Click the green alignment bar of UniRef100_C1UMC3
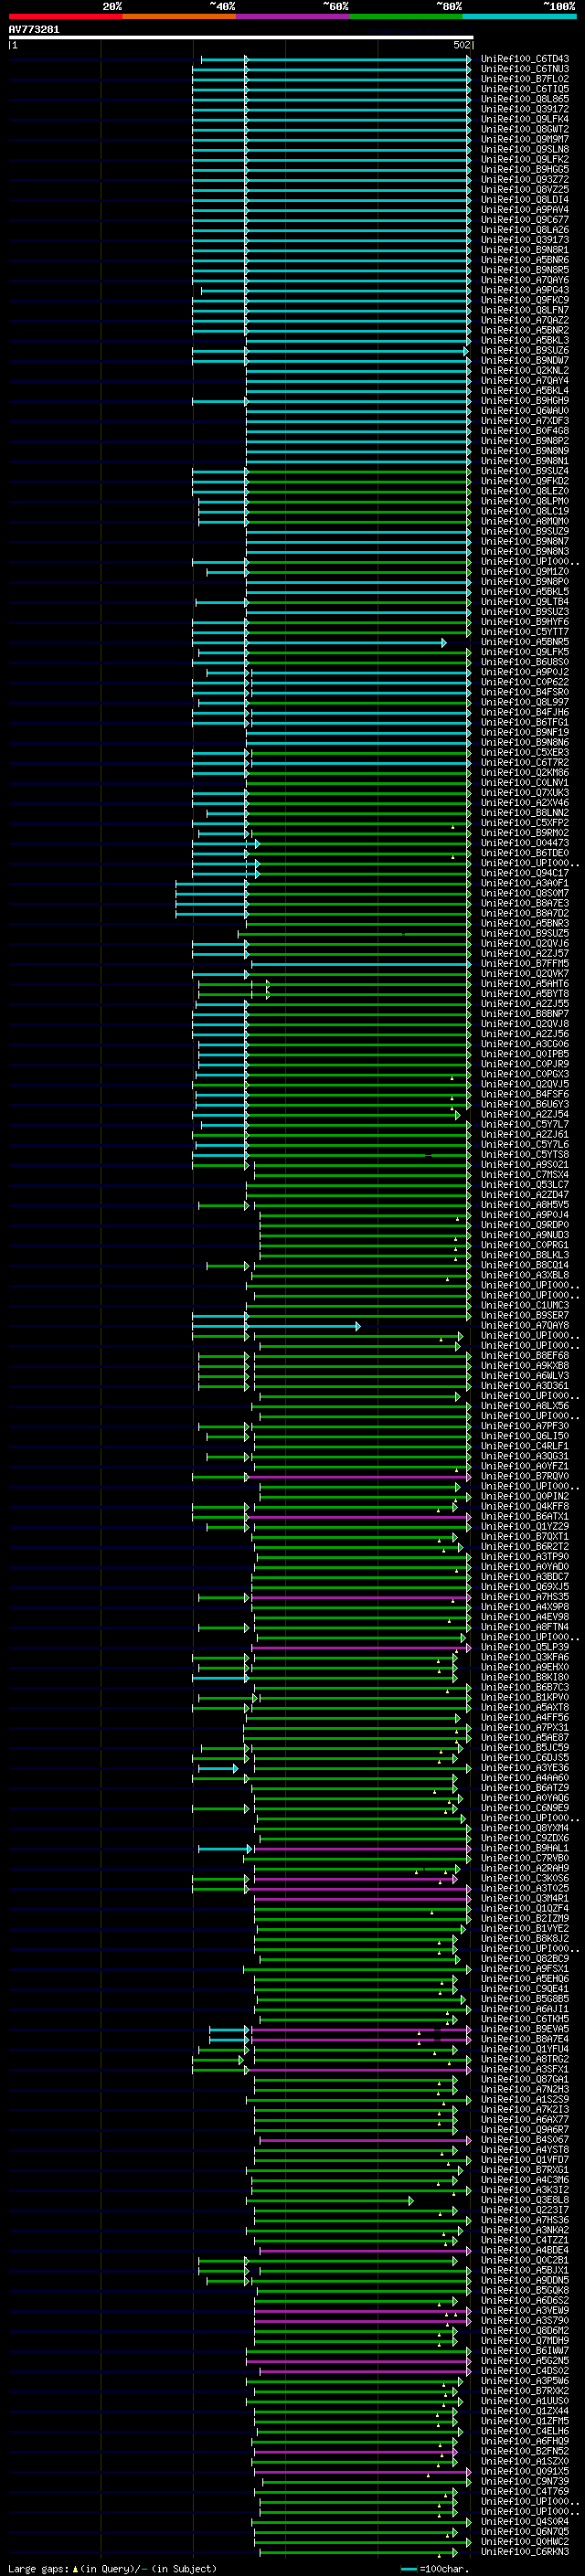Viewport: 585px width, 2576px height. 358,1305
